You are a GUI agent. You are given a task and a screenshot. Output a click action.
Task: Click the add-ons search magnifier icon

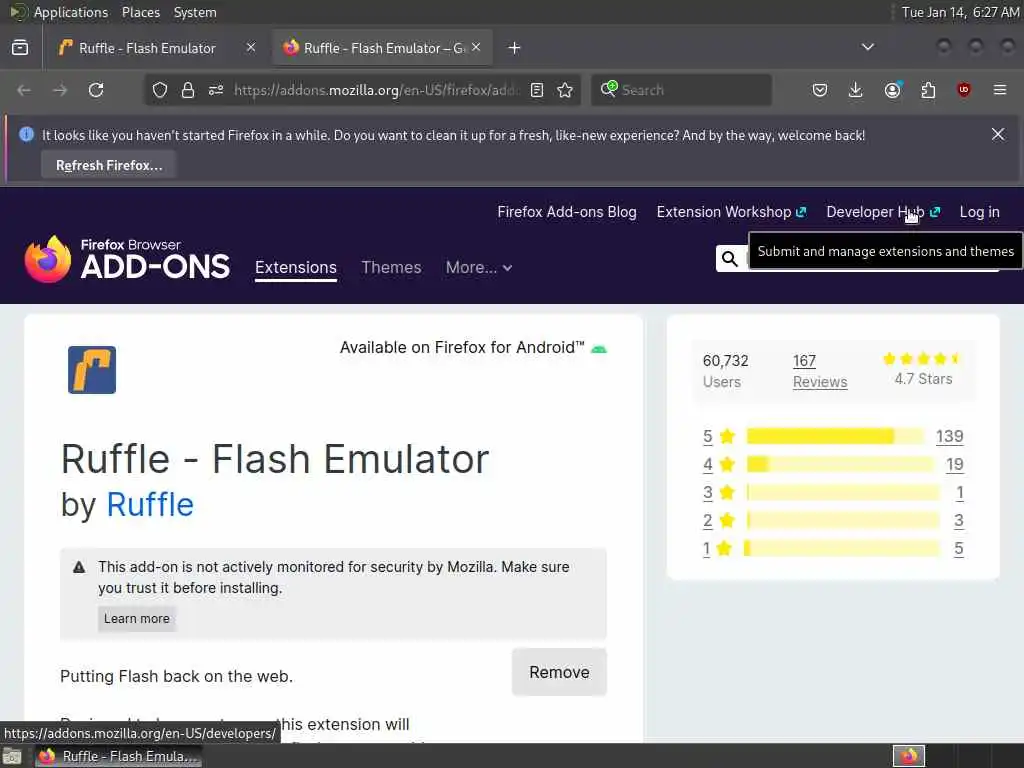click(x=730, y=259)
